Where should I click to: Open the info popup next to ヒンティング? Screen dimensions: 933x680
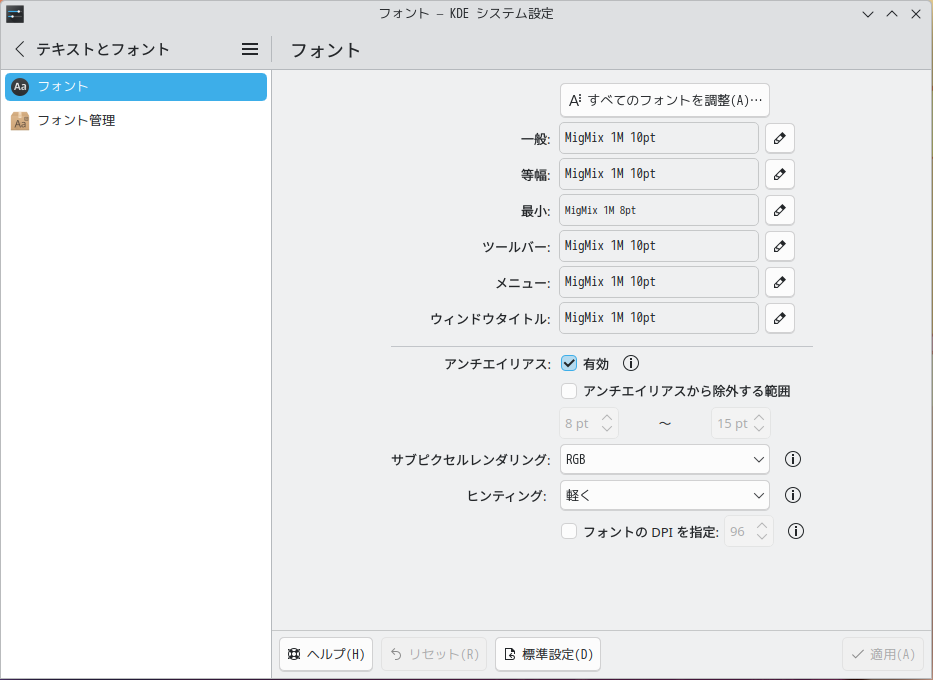click(793, 495)
